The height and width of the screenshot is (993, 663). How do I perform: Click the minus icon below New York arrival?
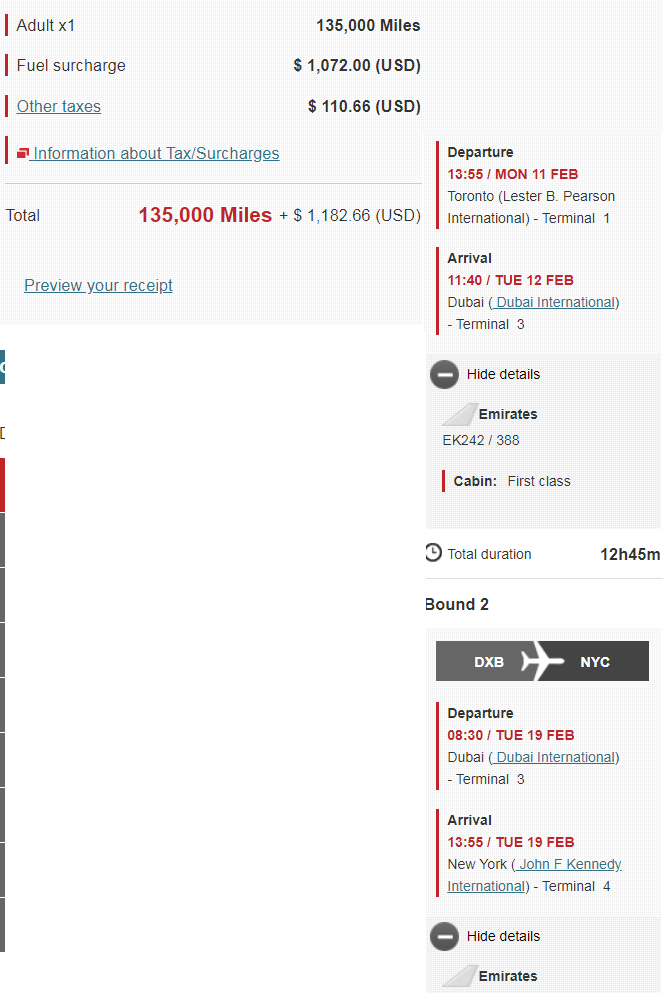coord(444,936)
